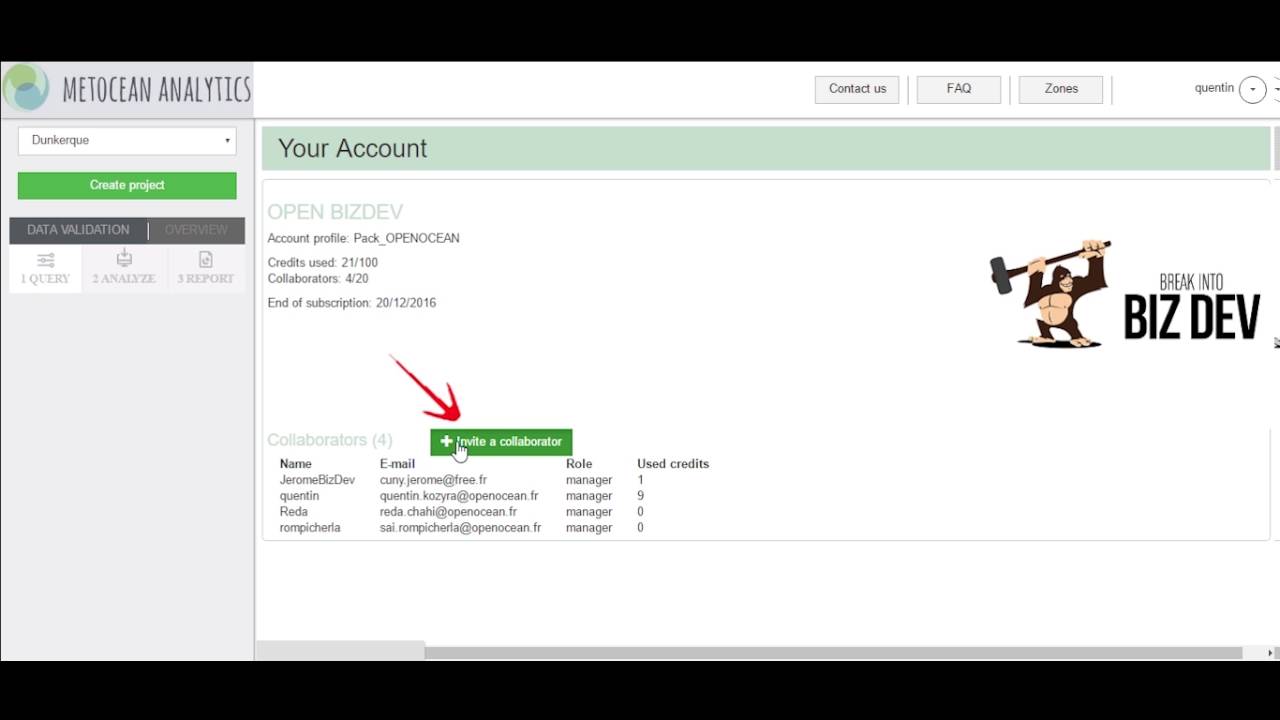The image size is (1280, 720).
Task: Click the Collaborators (4) heading
Action: (x=330, y=440)
